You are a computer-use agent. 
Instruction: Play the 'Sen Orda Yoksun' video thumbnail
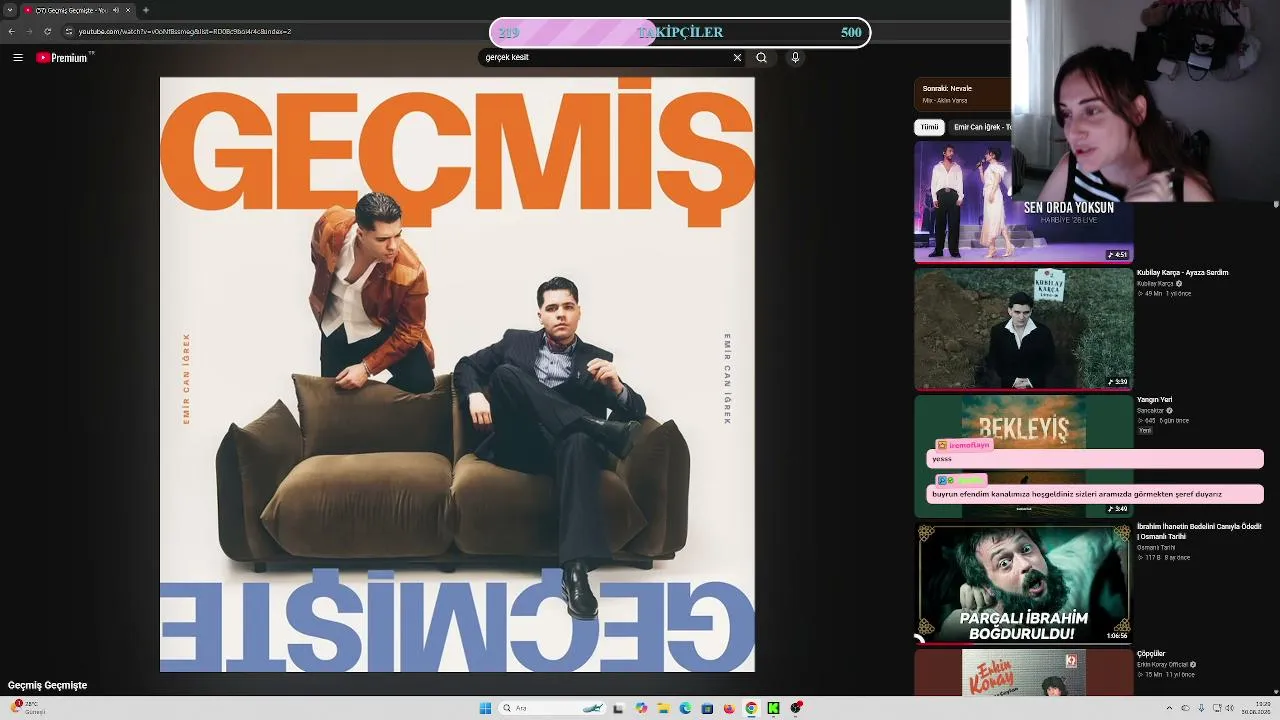1023,201
